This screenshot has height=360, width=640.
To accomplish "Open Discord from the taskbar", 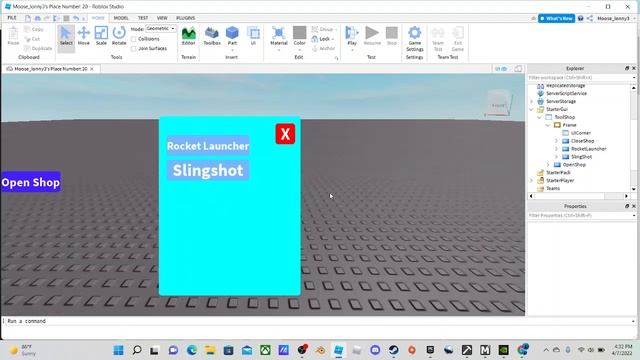I will (x=375, y=350).
